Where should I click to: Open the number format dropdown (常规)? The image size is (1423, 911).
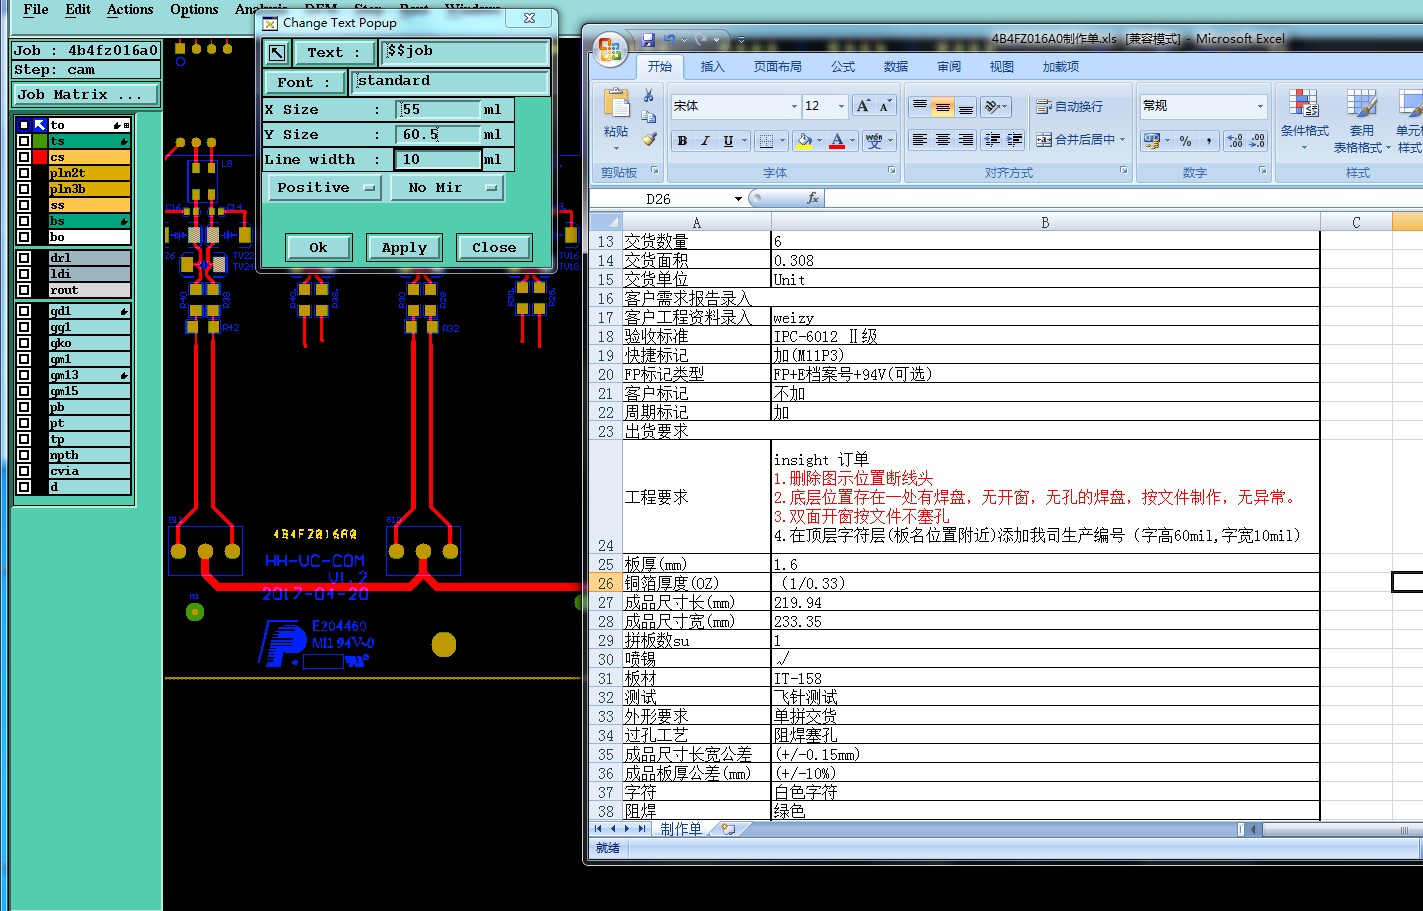(1260, 106)
